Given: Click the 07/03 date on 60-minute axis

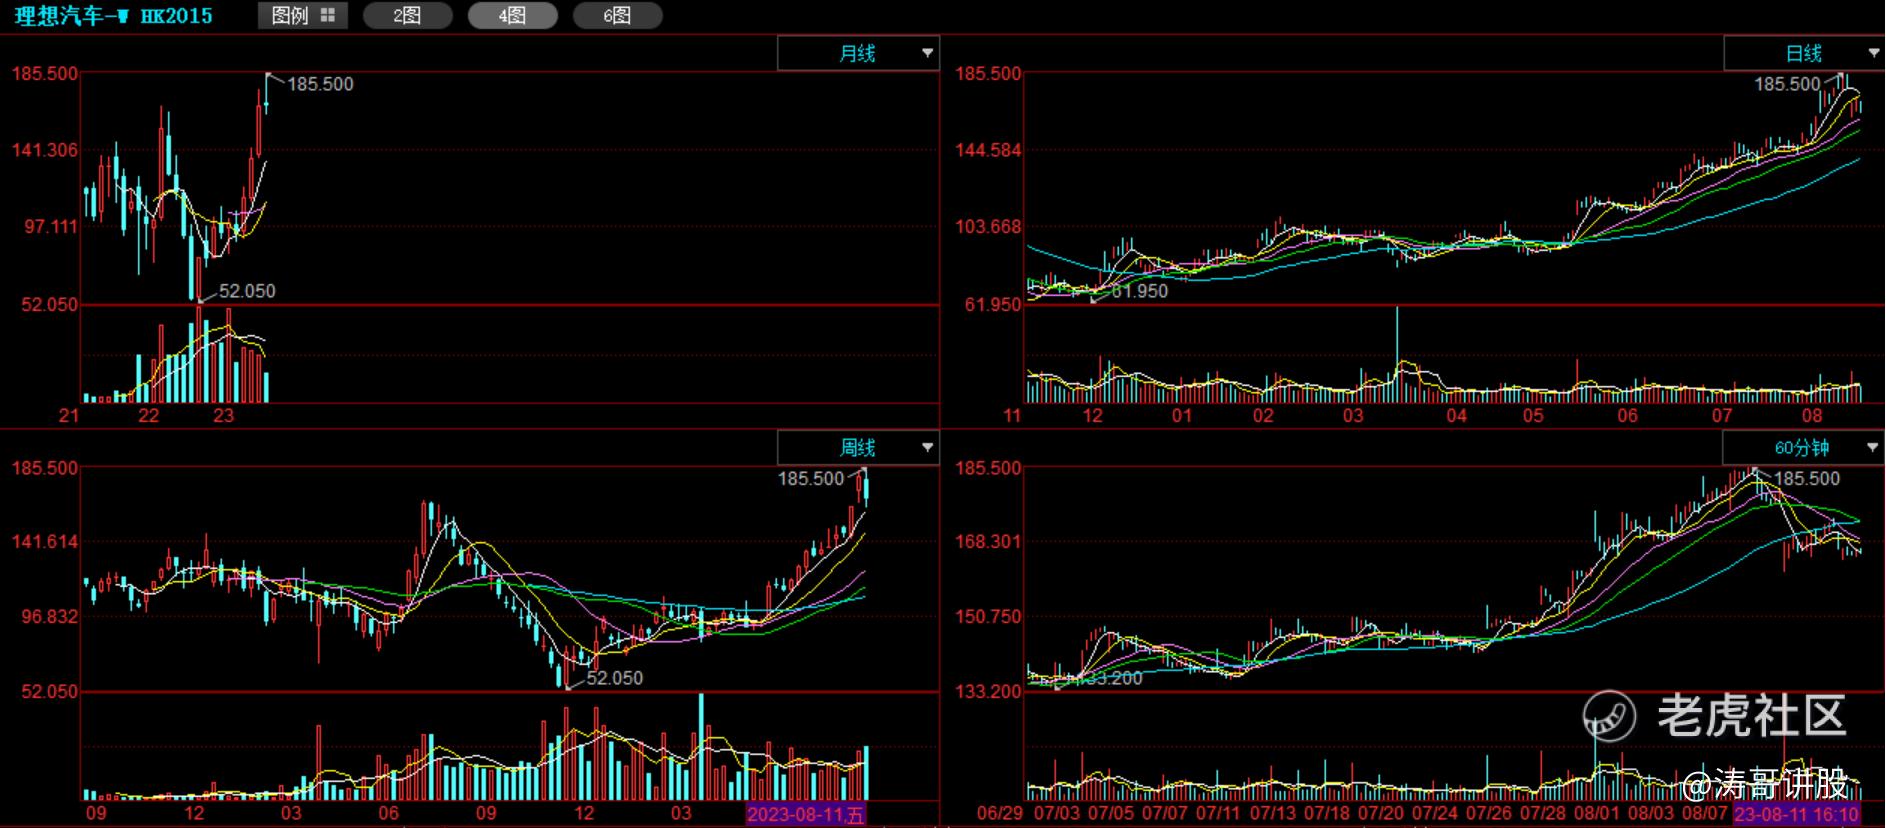Looking at the screenshot, I should point(1057,813).
